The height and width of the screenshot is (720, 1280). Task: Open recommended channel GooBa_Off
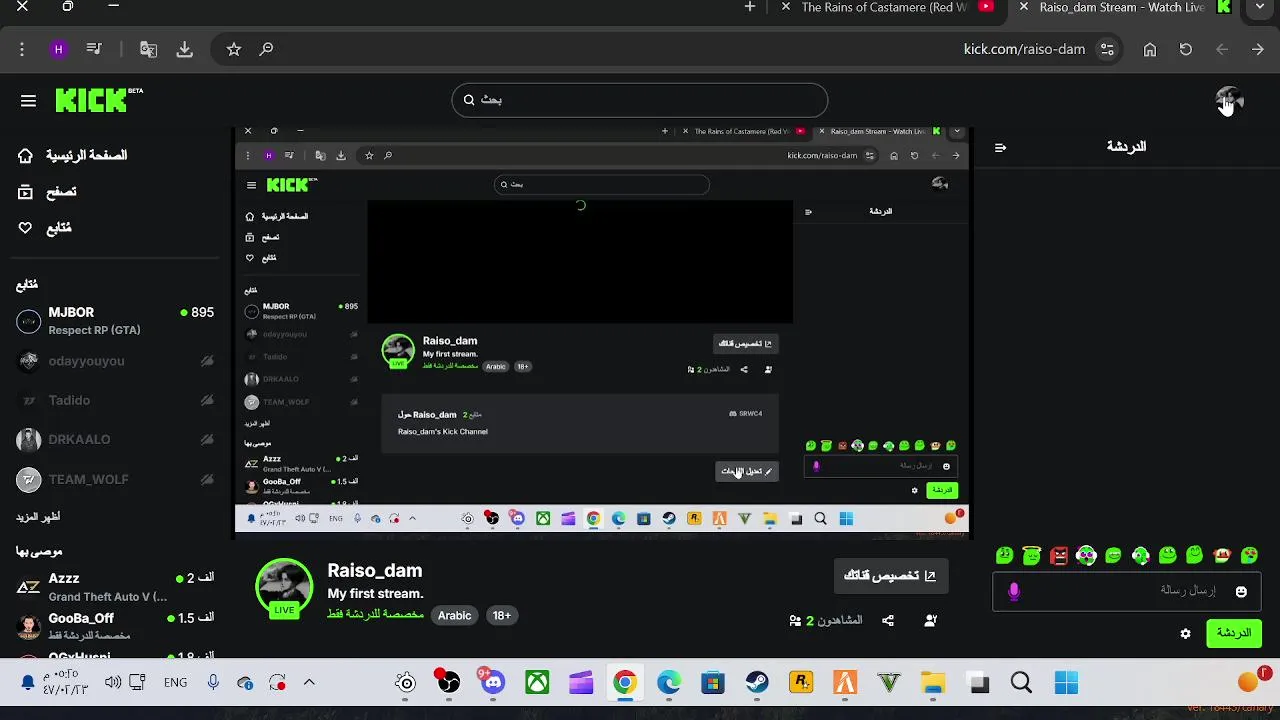point(116,626)
